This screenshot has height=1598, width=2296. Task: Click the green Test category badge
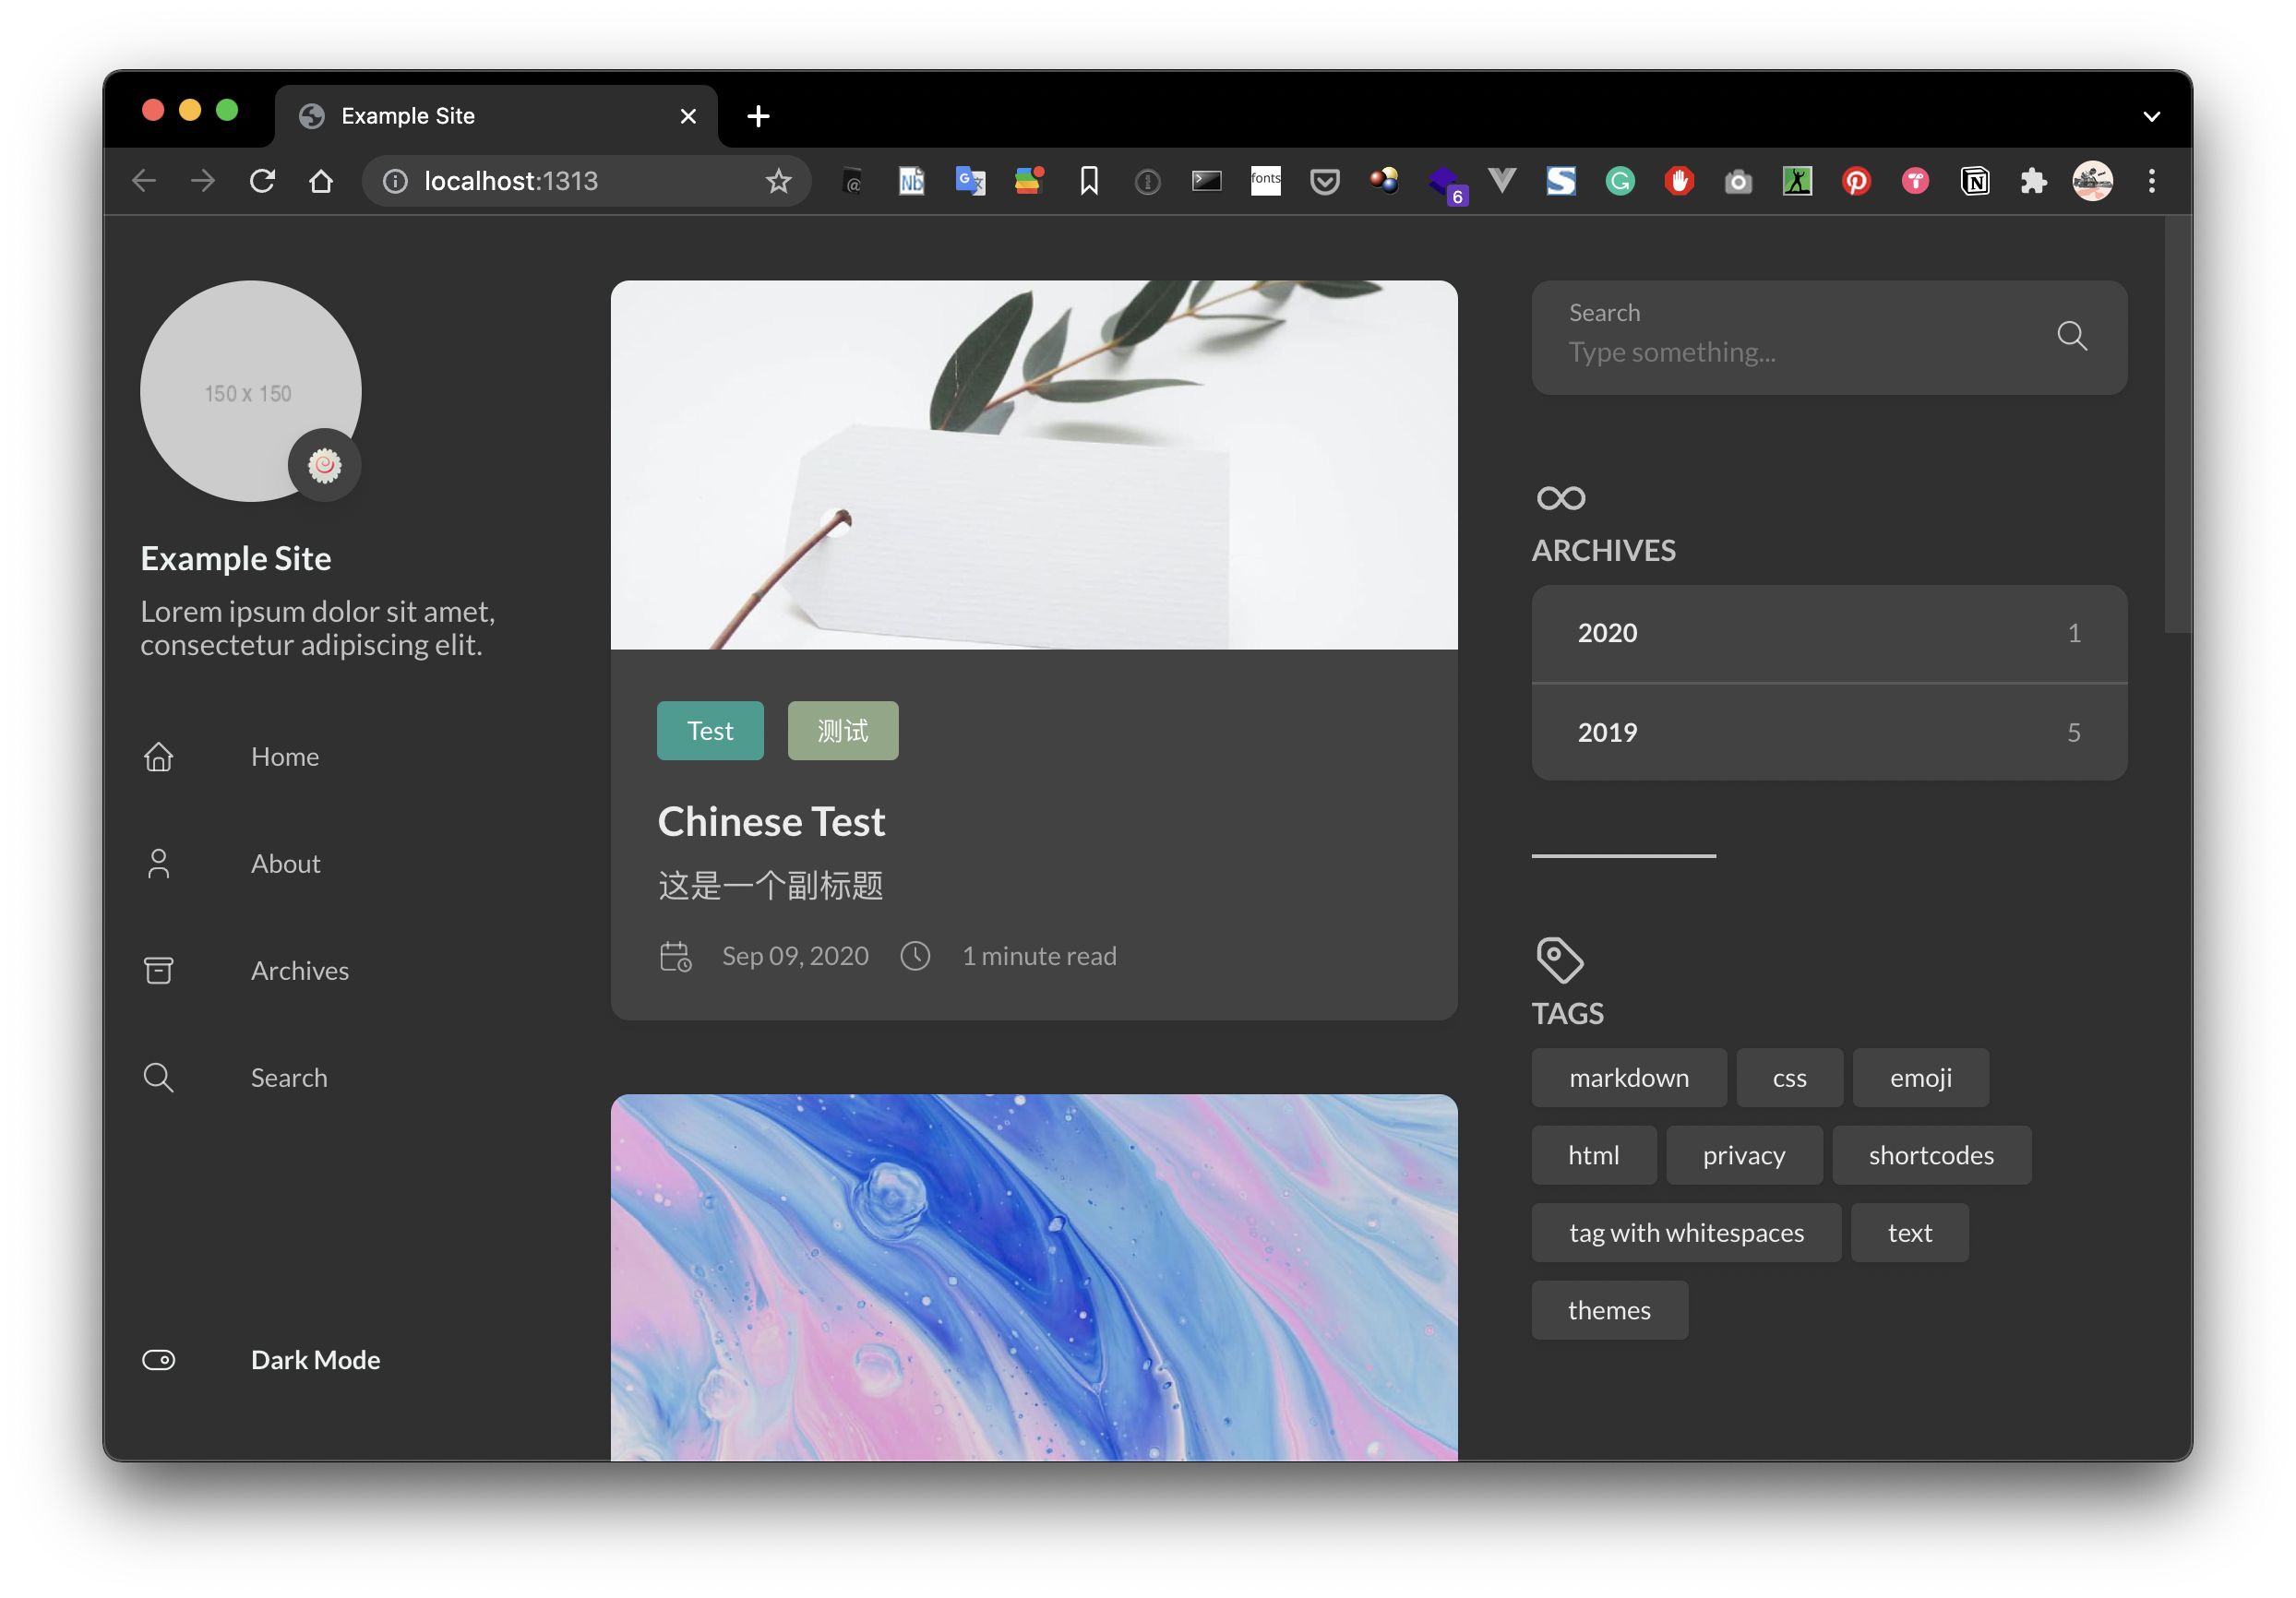click(710, 731)
